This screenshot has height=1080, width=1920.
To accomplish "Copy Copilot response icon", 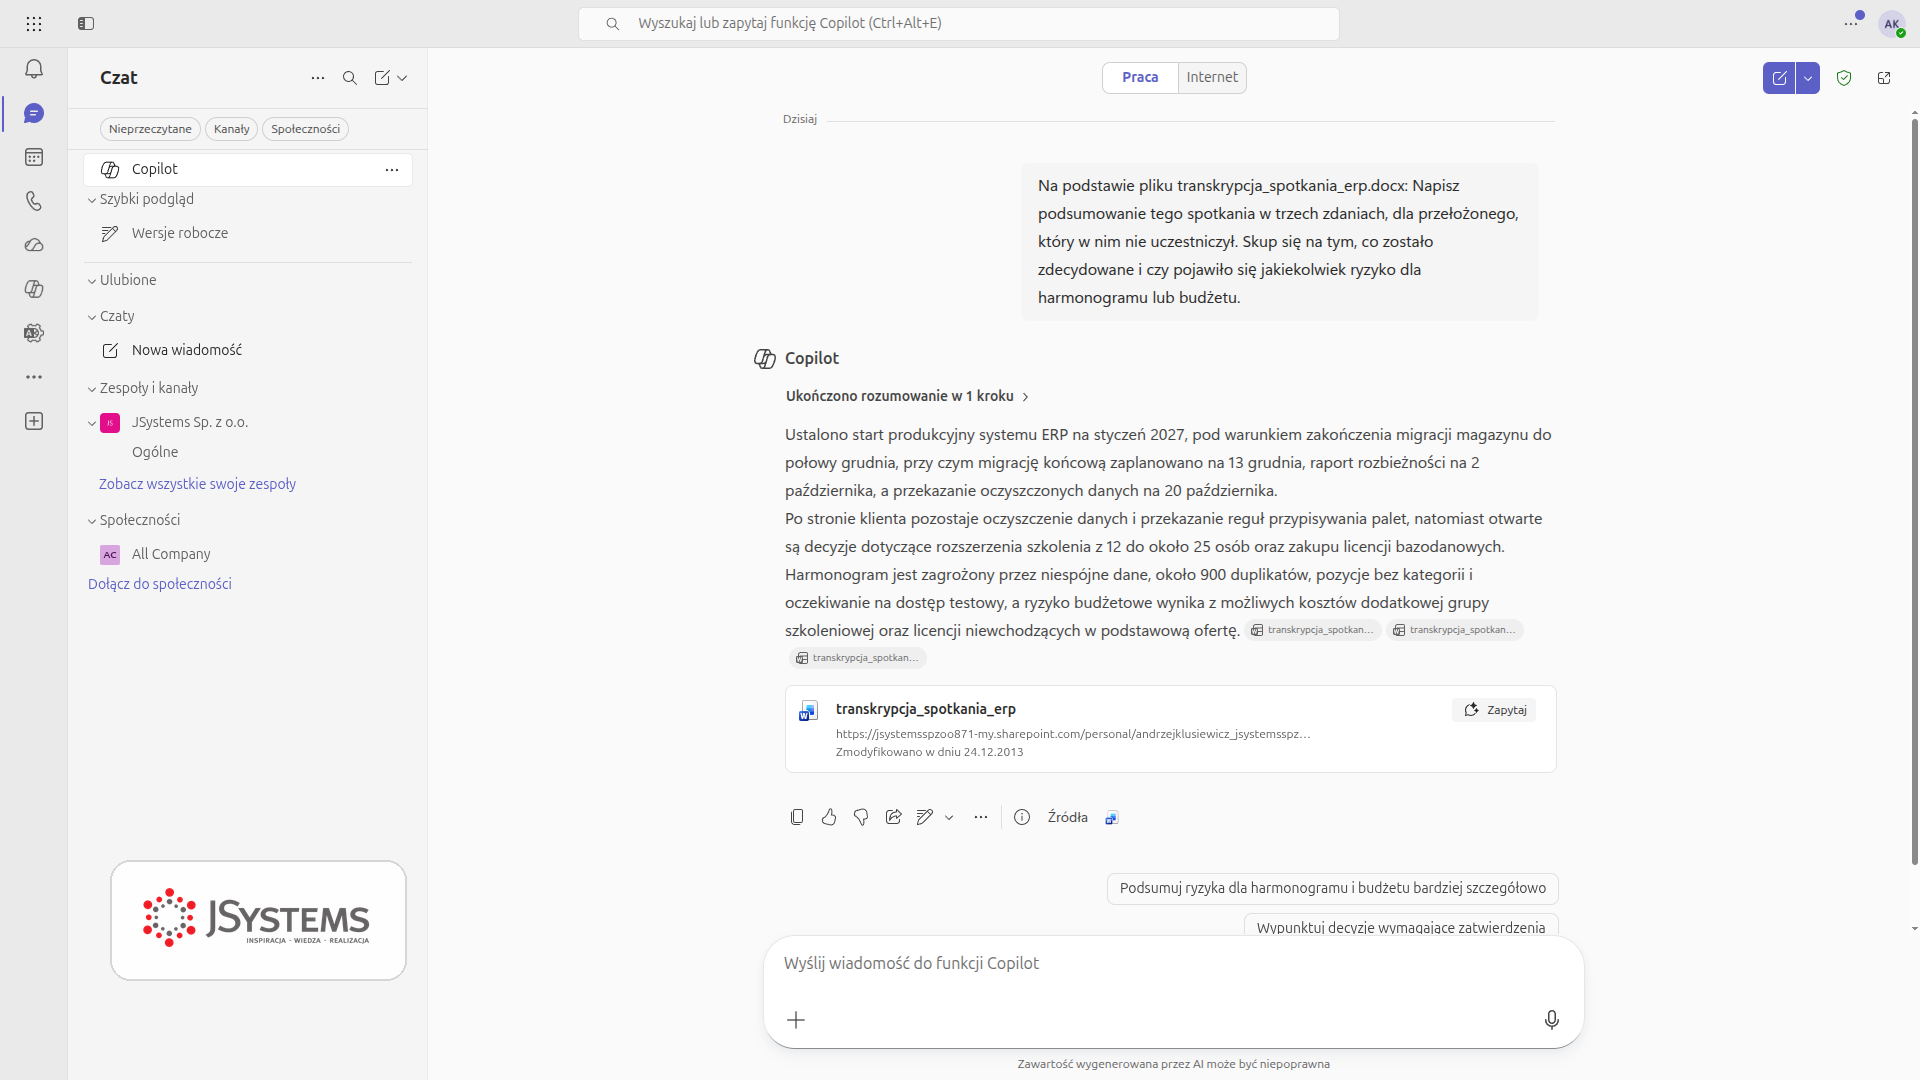I will 797,817.
